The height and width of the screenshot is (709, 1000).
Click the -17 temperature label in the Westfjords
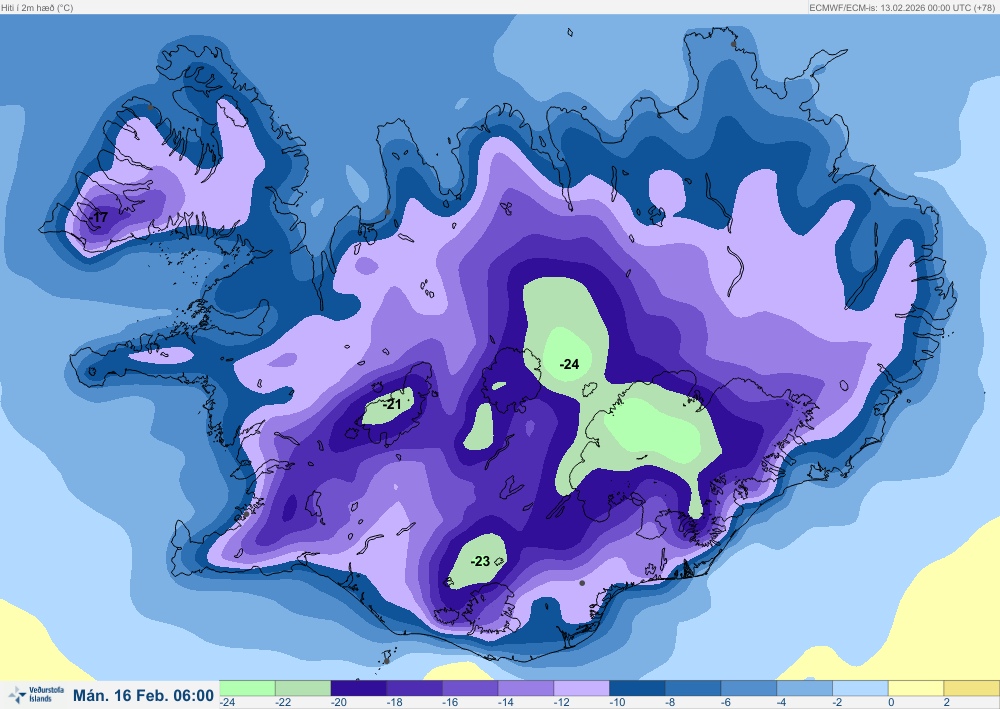(x=99, y=217)
